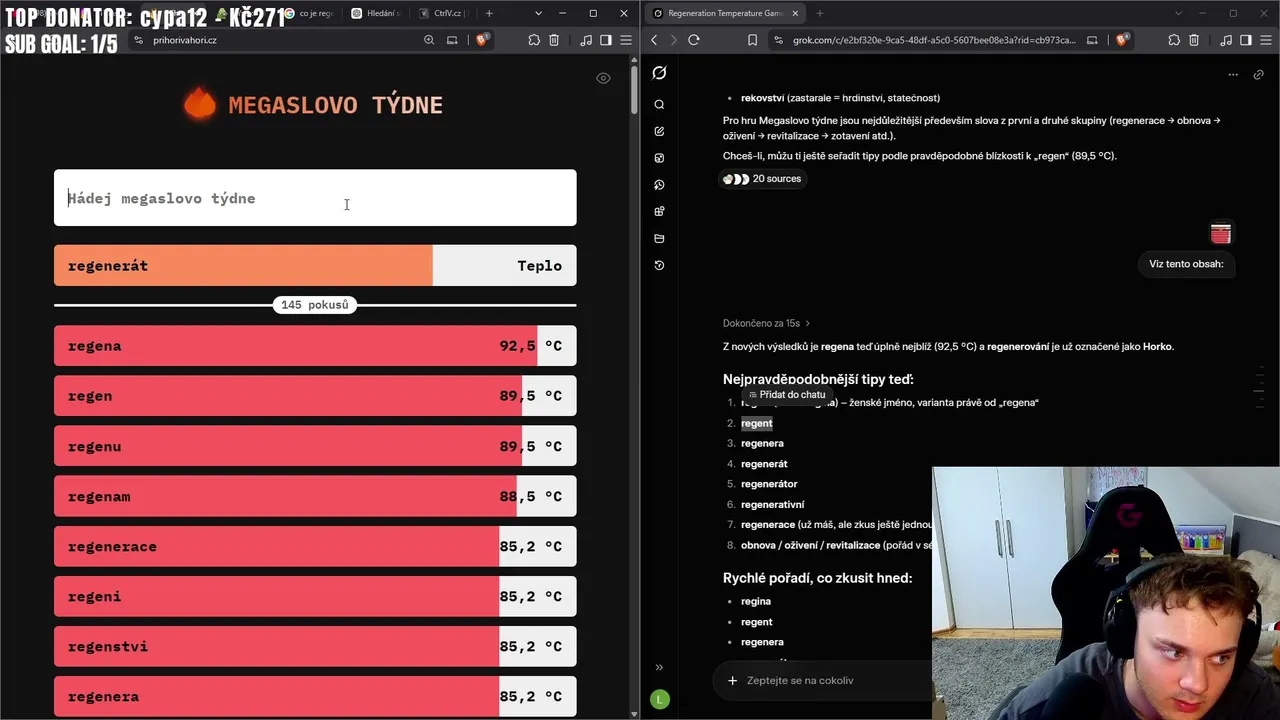1280x720 pixels.
Task: Click the 'regenu' guess row
Action: click(x=315, y=446)
